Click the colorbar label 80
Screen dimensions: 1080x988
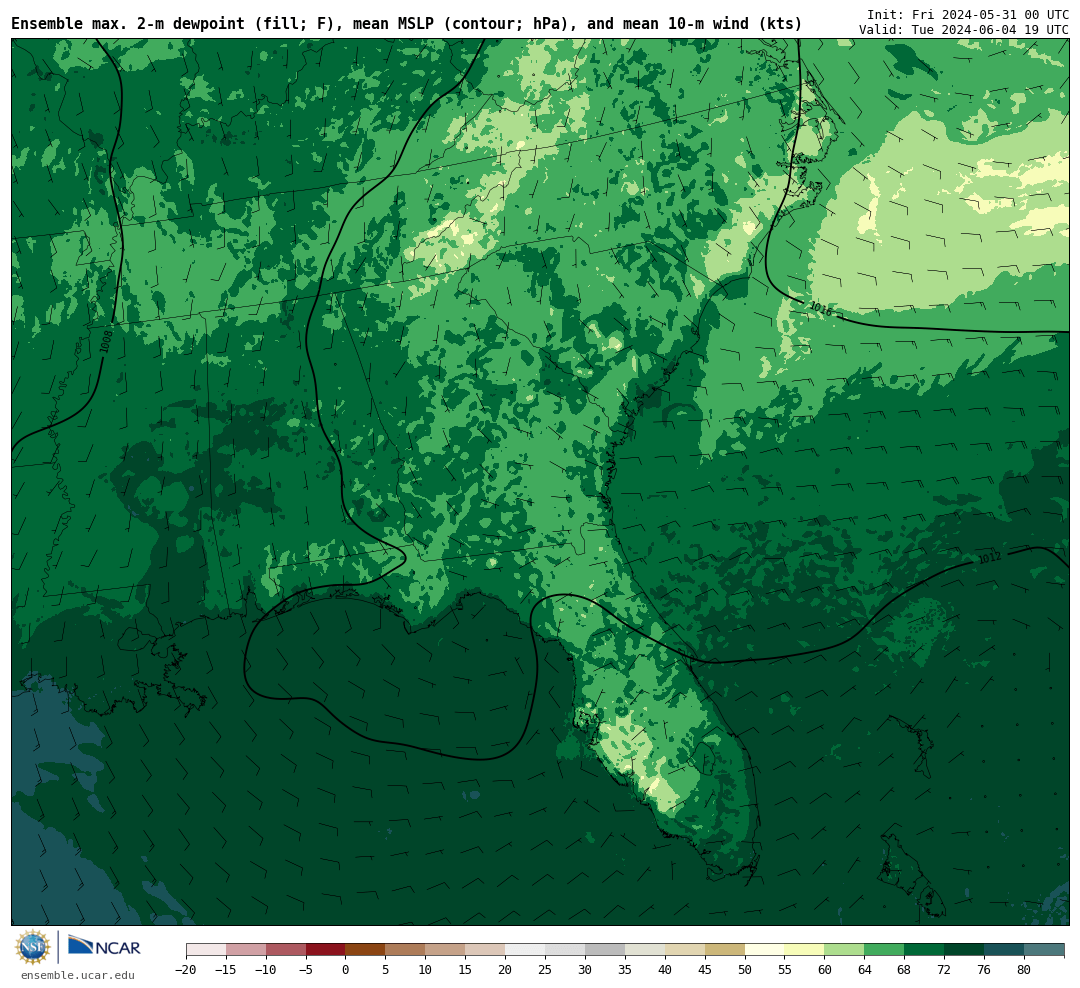pyautogui.click(x=1024, y=970)
